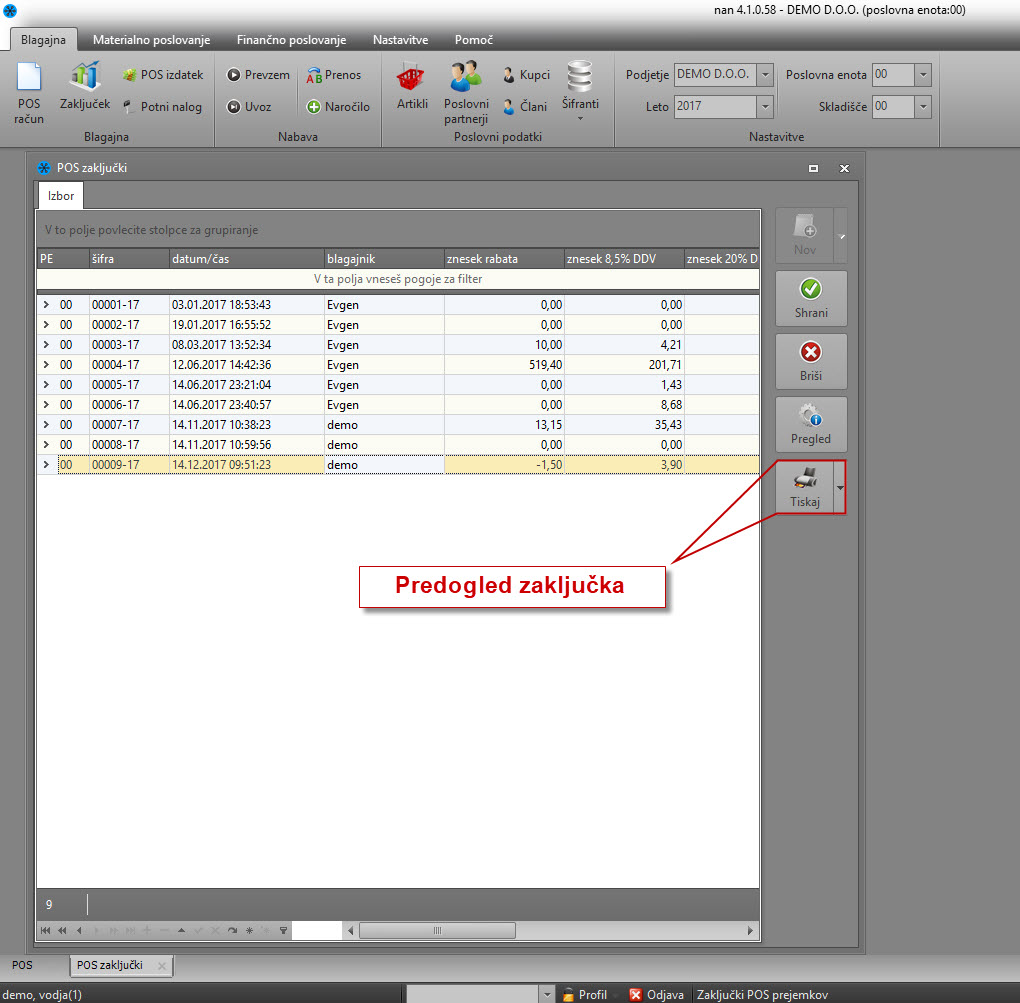Viewport: 1020px width, 1003px height.
Task: Open Potni nalog
Action: [163, 107]
